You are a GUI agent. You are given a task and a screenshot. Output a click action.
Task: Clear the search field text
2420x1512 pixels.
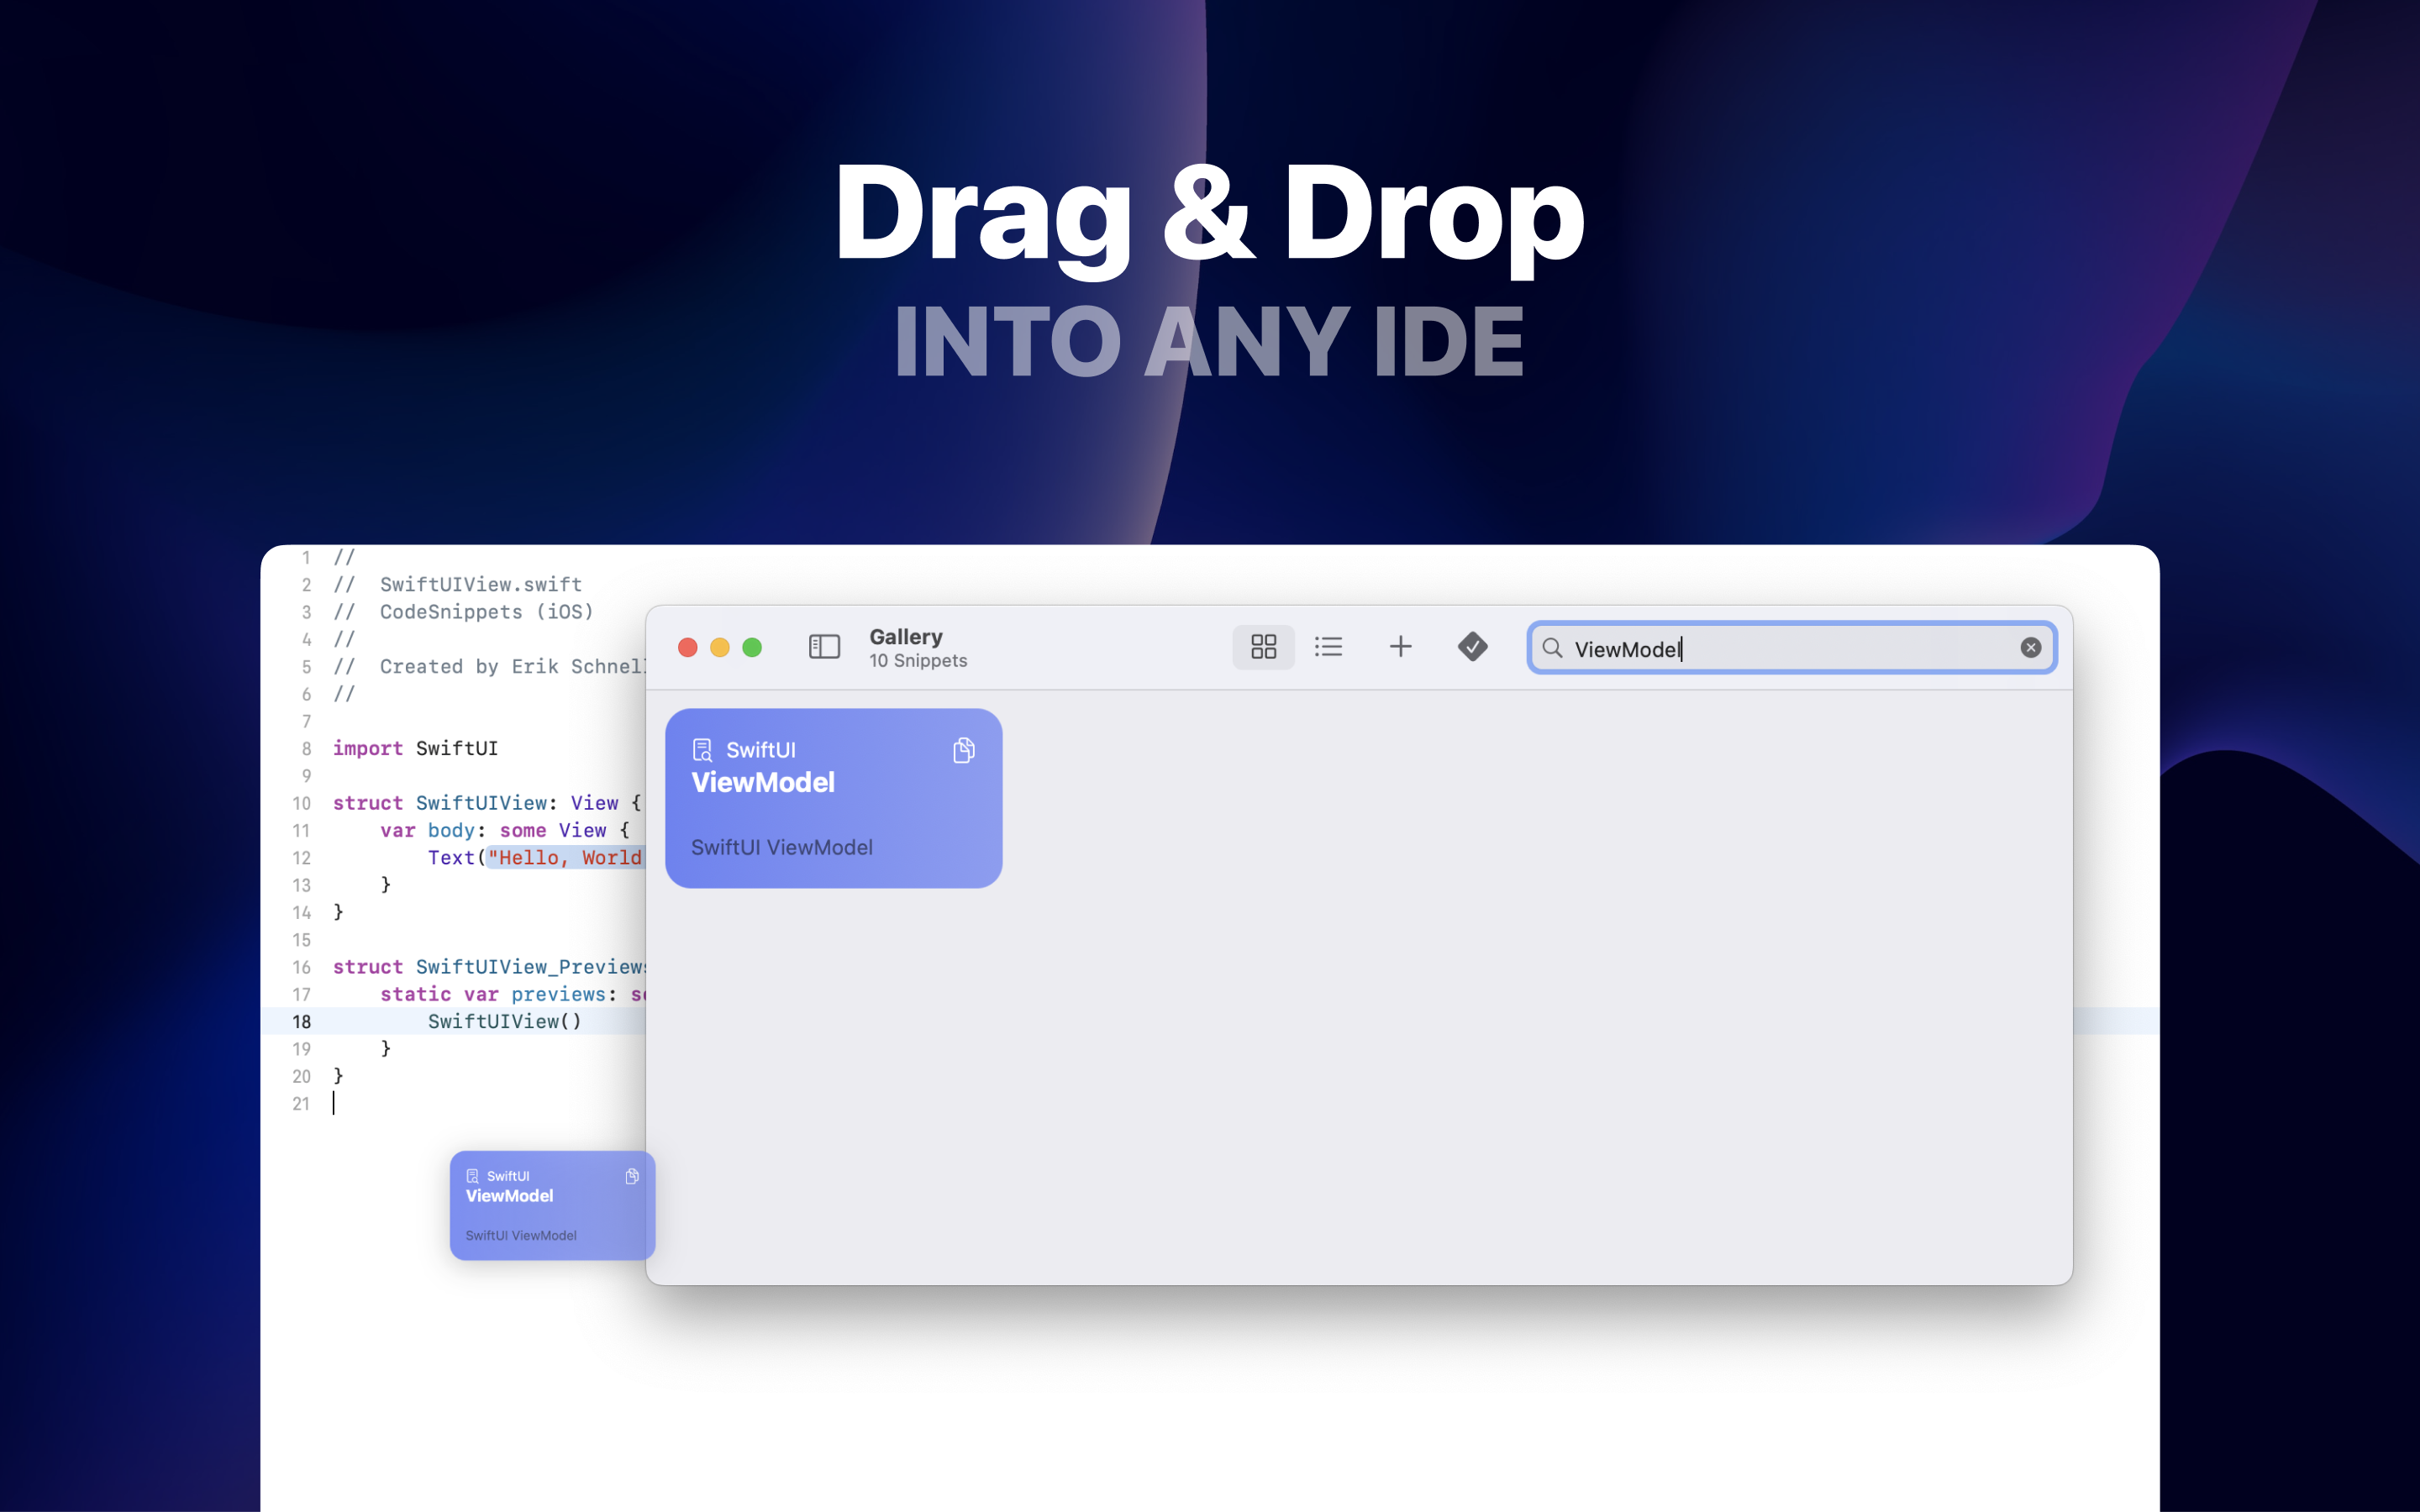tap(2030, 648)
